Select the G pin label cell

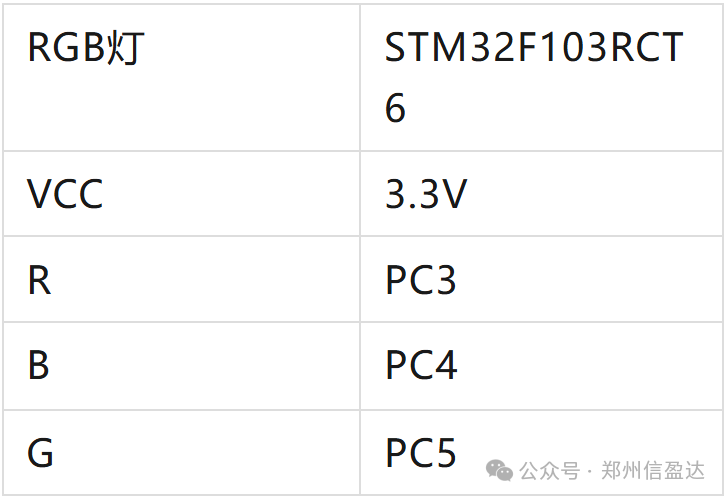point(182,453)
